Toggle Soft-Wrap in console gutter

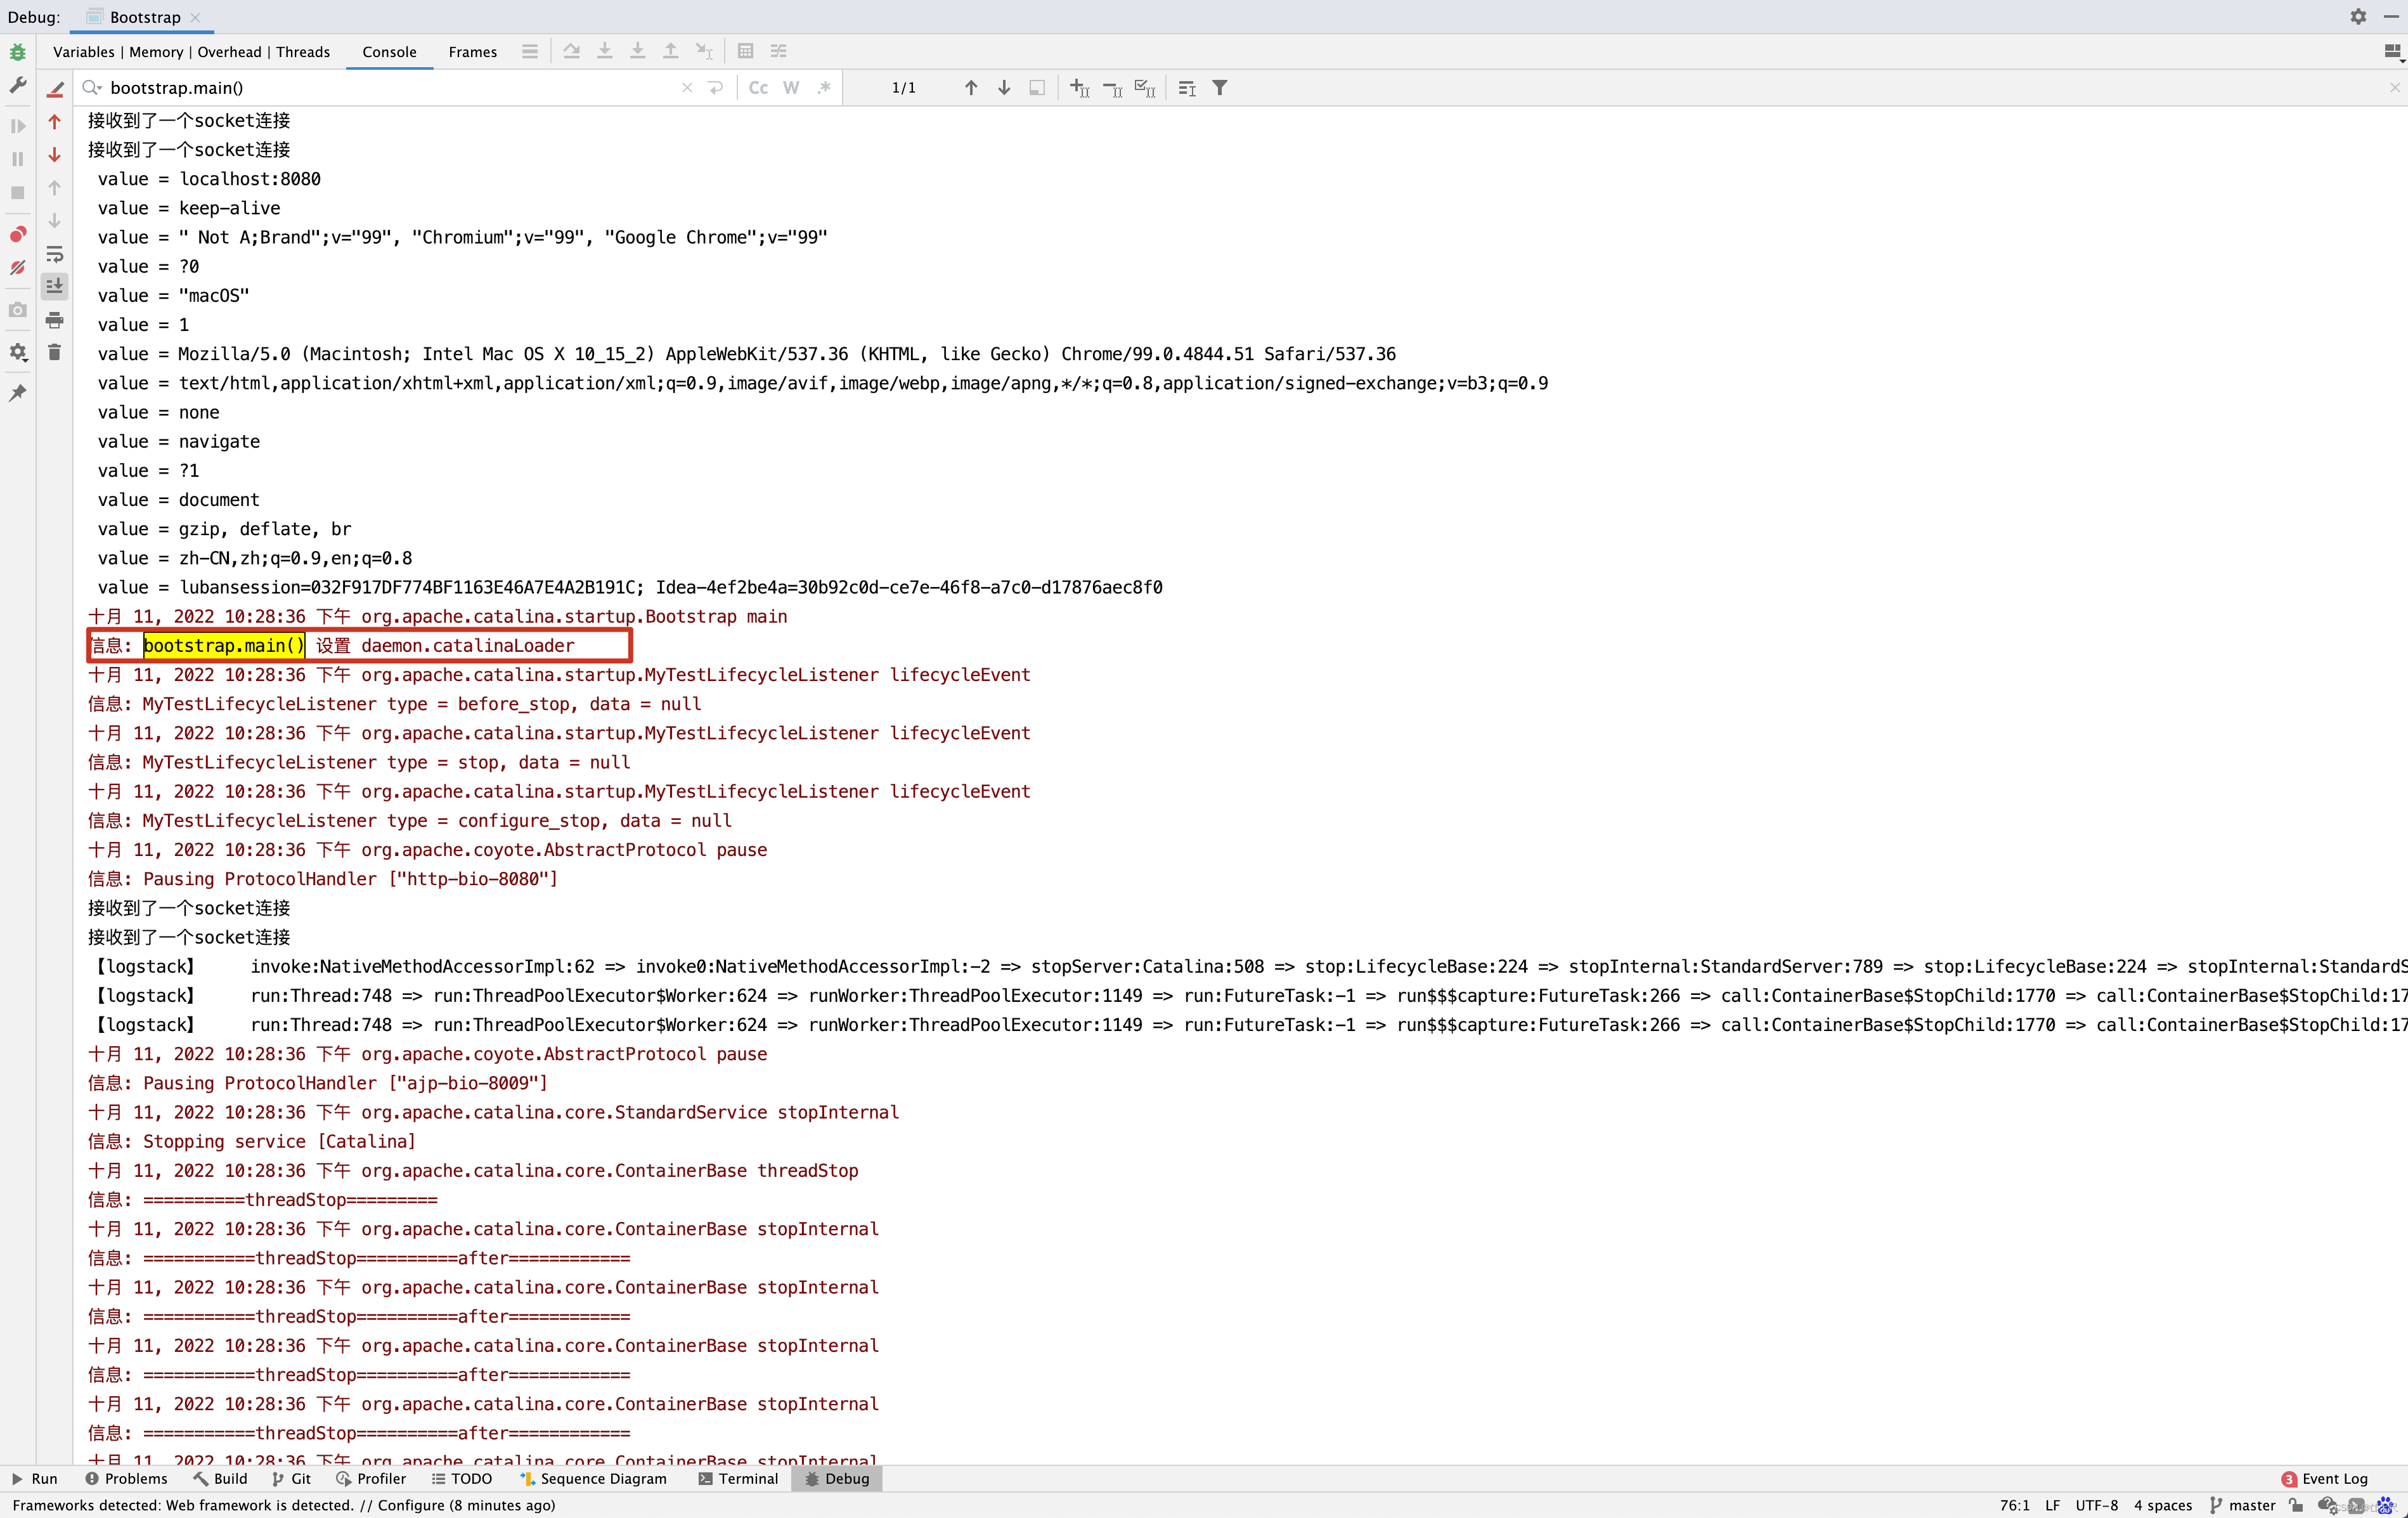tap(55, 254)
